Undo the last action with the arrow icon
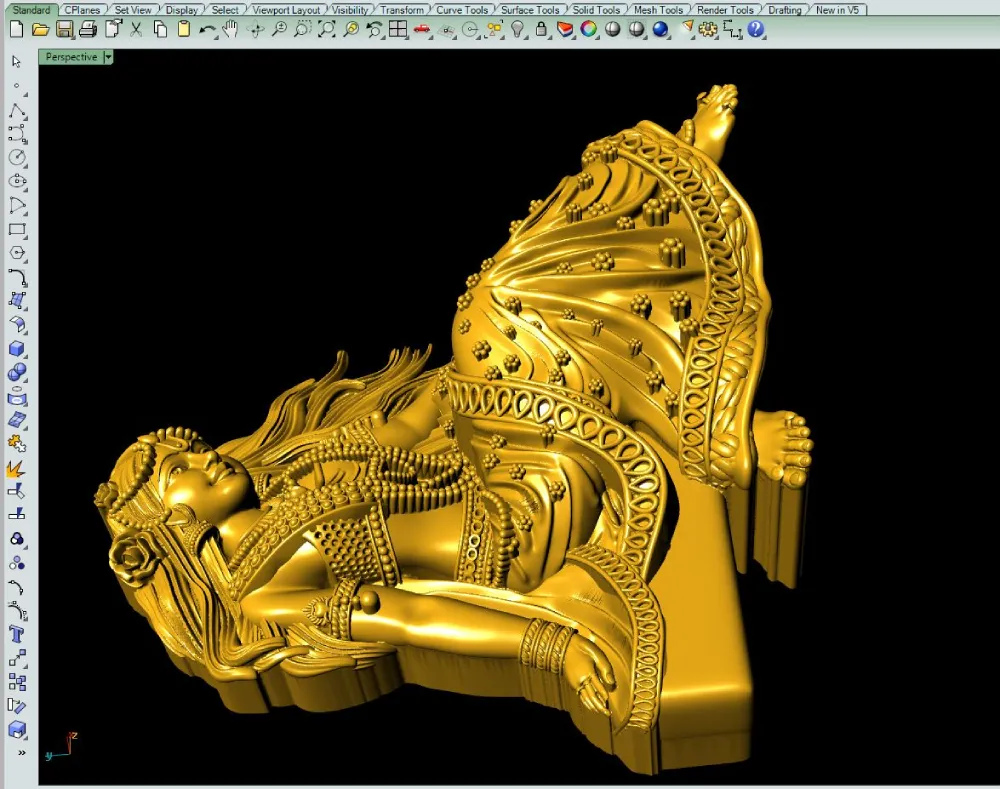 tap(207, 29)
